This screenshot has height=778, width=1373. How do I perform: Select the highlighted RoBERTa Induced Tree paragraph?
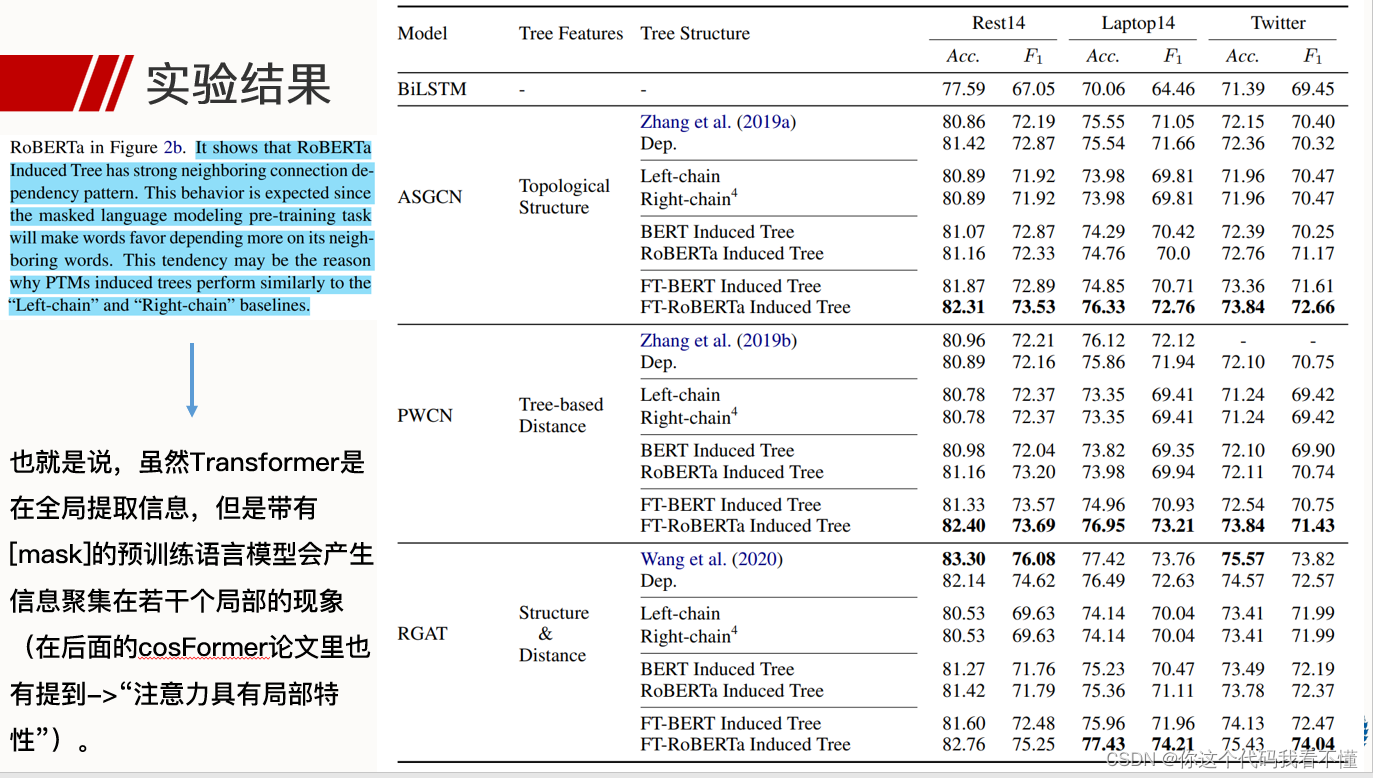point(190,227)
